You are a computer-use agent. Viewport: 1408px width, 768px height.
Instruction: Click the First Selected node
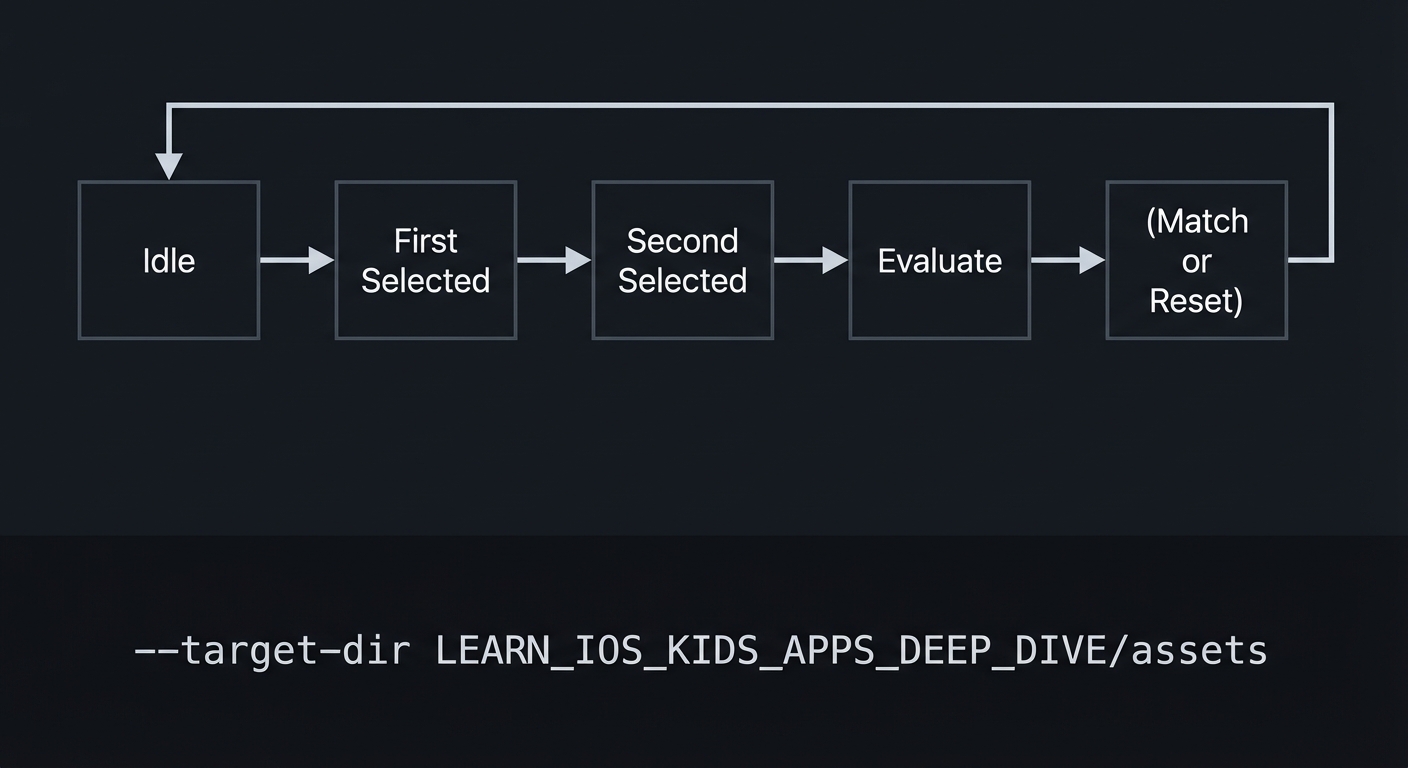[426, 260]
